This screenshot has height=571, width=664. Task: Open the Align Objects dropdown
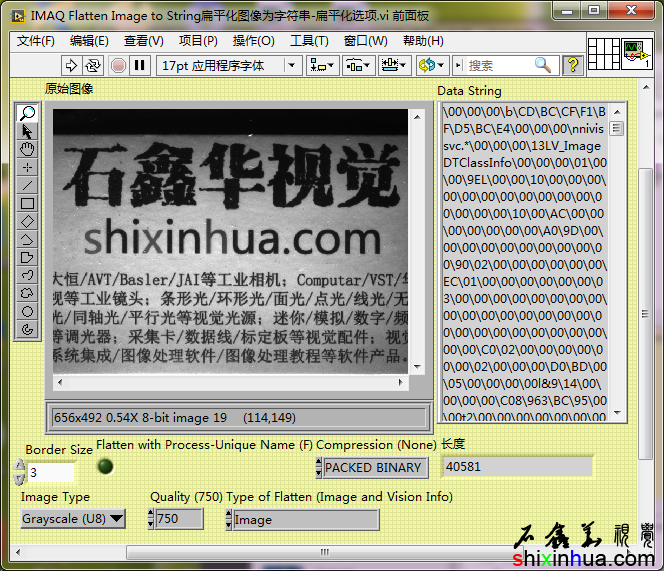[x=322, y=65]
